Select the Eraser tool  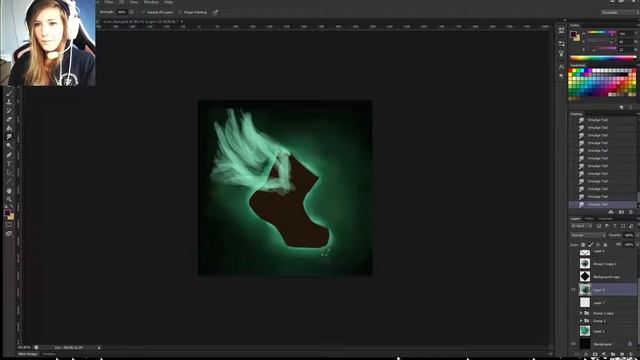tap(9, 119)
